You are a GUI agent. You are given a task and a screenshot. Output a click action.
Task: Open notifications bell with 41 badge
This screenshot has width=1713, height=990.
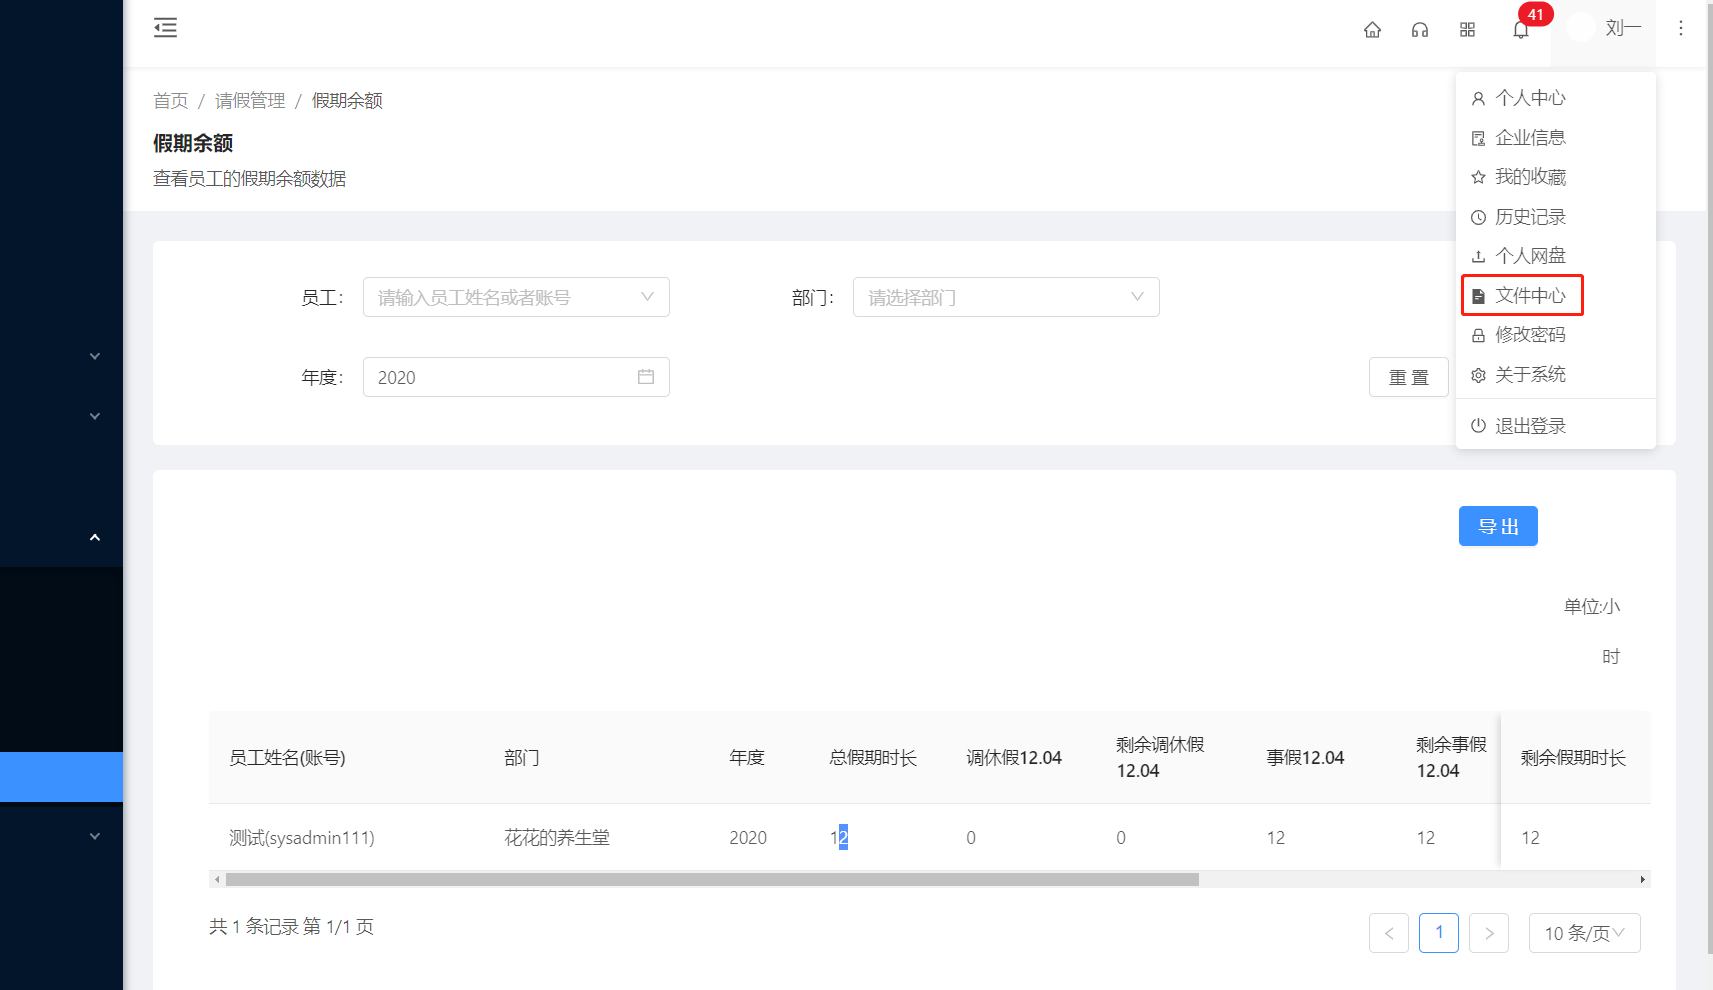coord(1521,30)
